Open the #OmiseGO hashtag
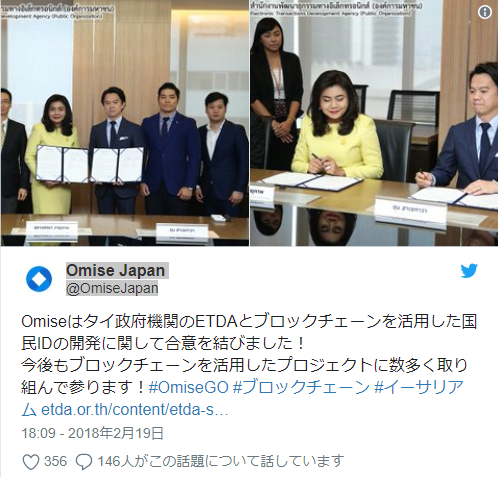498x477 pixels. coord(188,387)
